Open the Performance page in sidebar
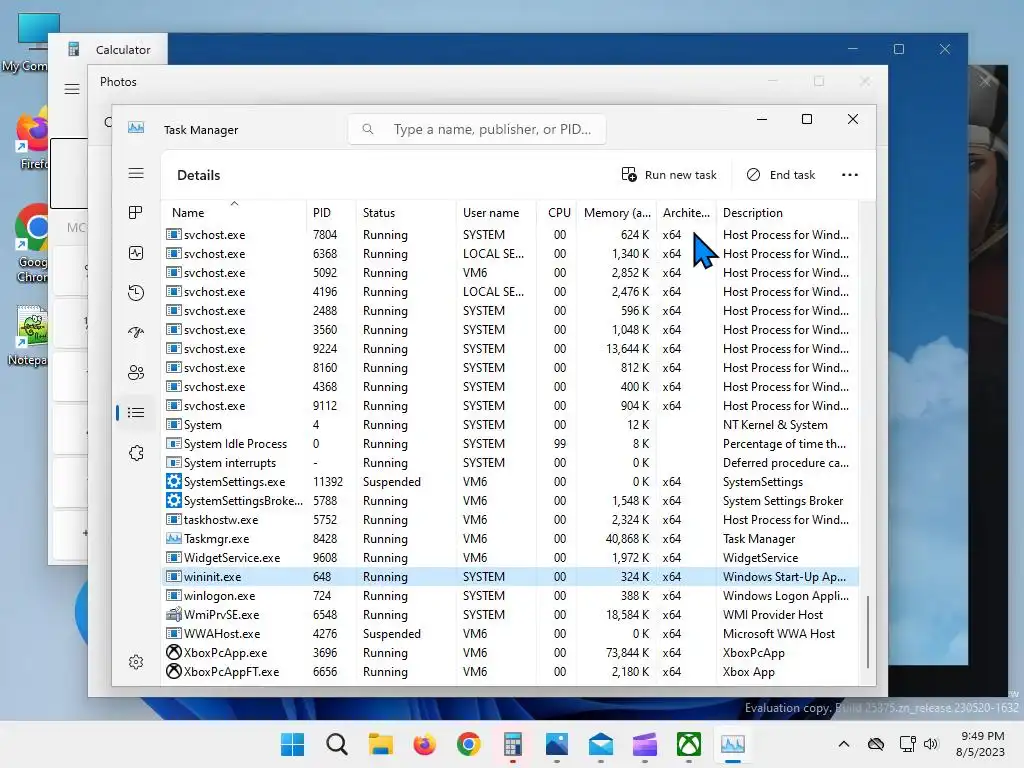1024x768 pixels. 136,253
